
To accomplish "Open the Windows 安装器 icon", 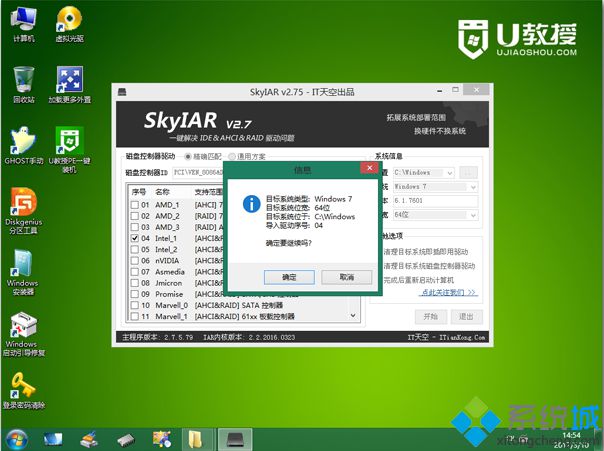I will pyautogui.click(x=23, y=272).
